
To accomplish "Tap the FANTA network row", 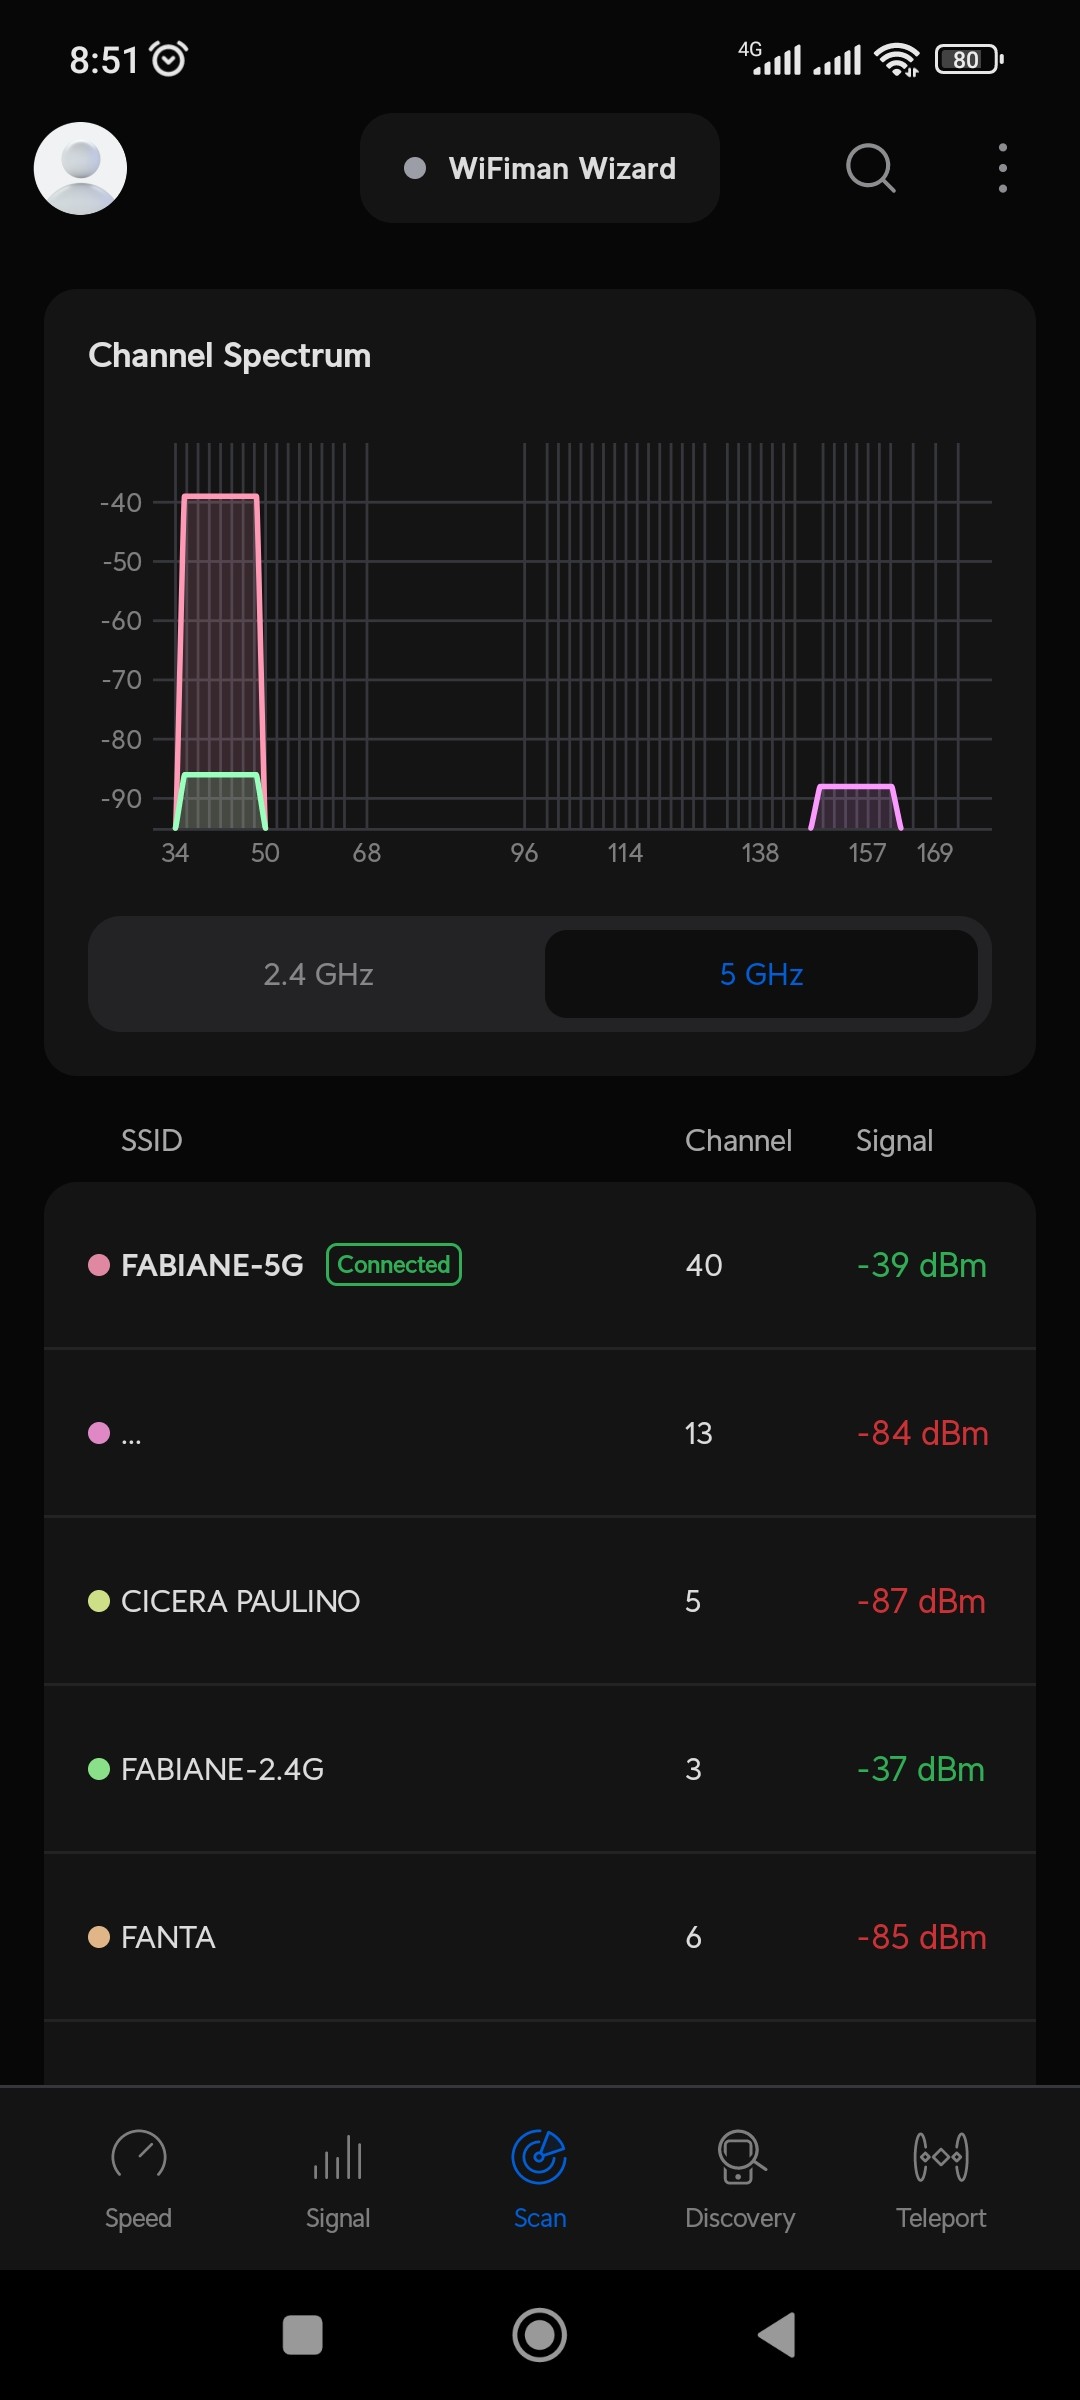I will click(168, 1937).
